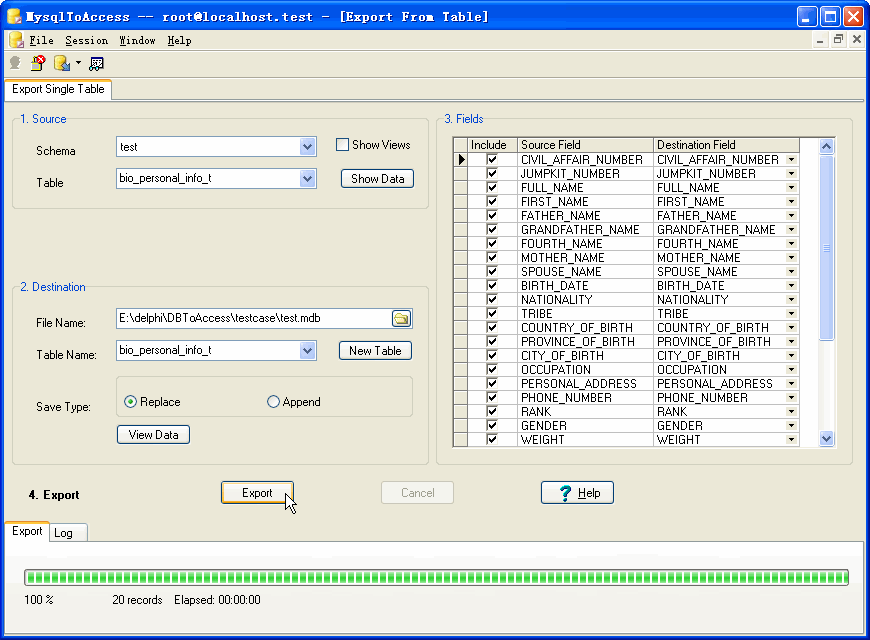Uncheck Include for CIVIL_AFFAIR_NUMBER
Image resolution: width=870 pixels, height=640 pixels.
click(492, 159)
